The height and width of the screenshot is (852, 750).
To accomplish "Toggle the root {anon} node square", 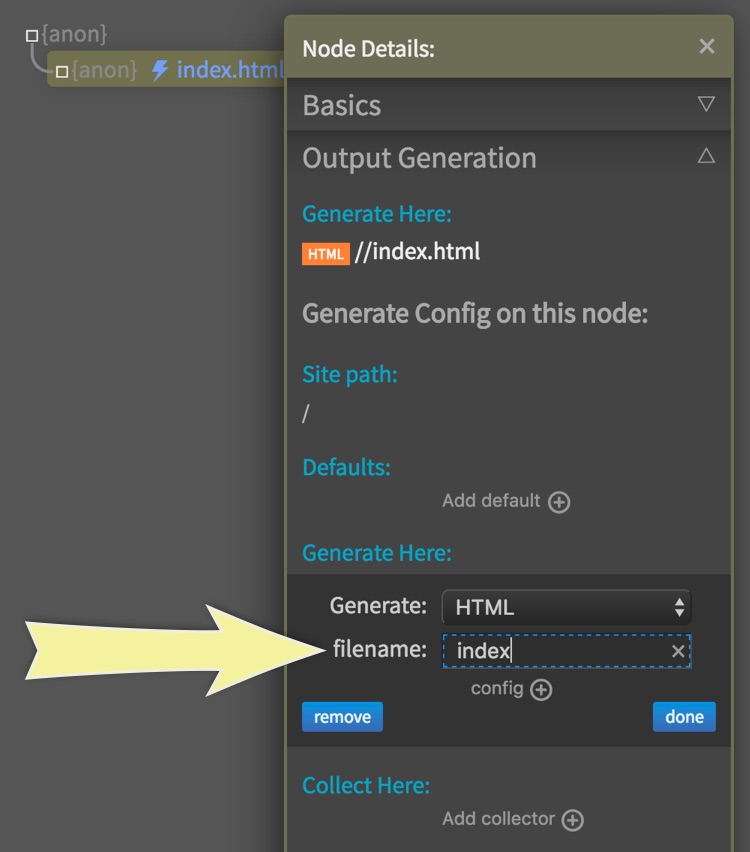I will [x=32, y=36].
